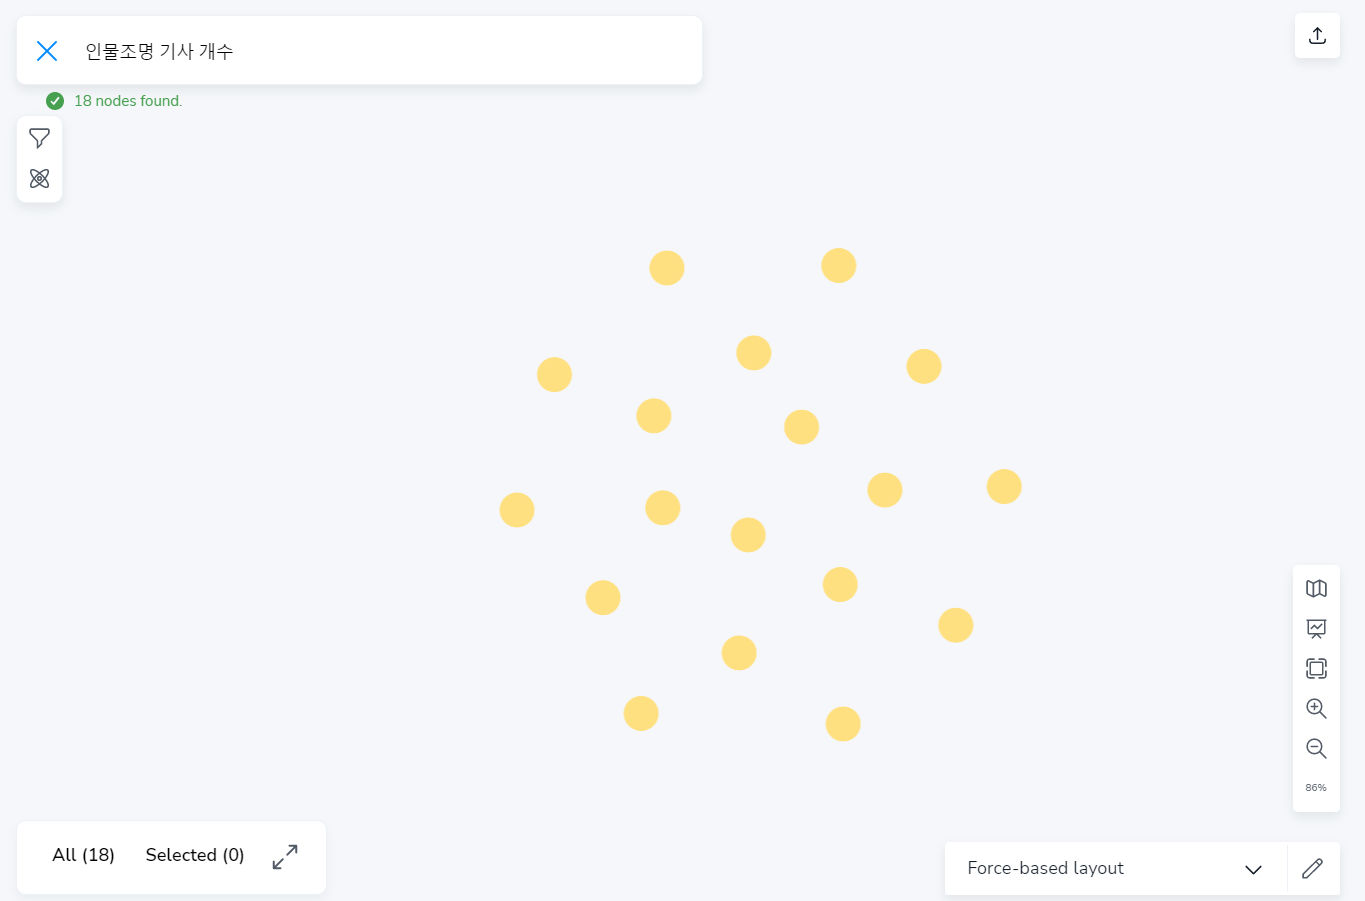Click the export upload icon

pos(1317,36)
